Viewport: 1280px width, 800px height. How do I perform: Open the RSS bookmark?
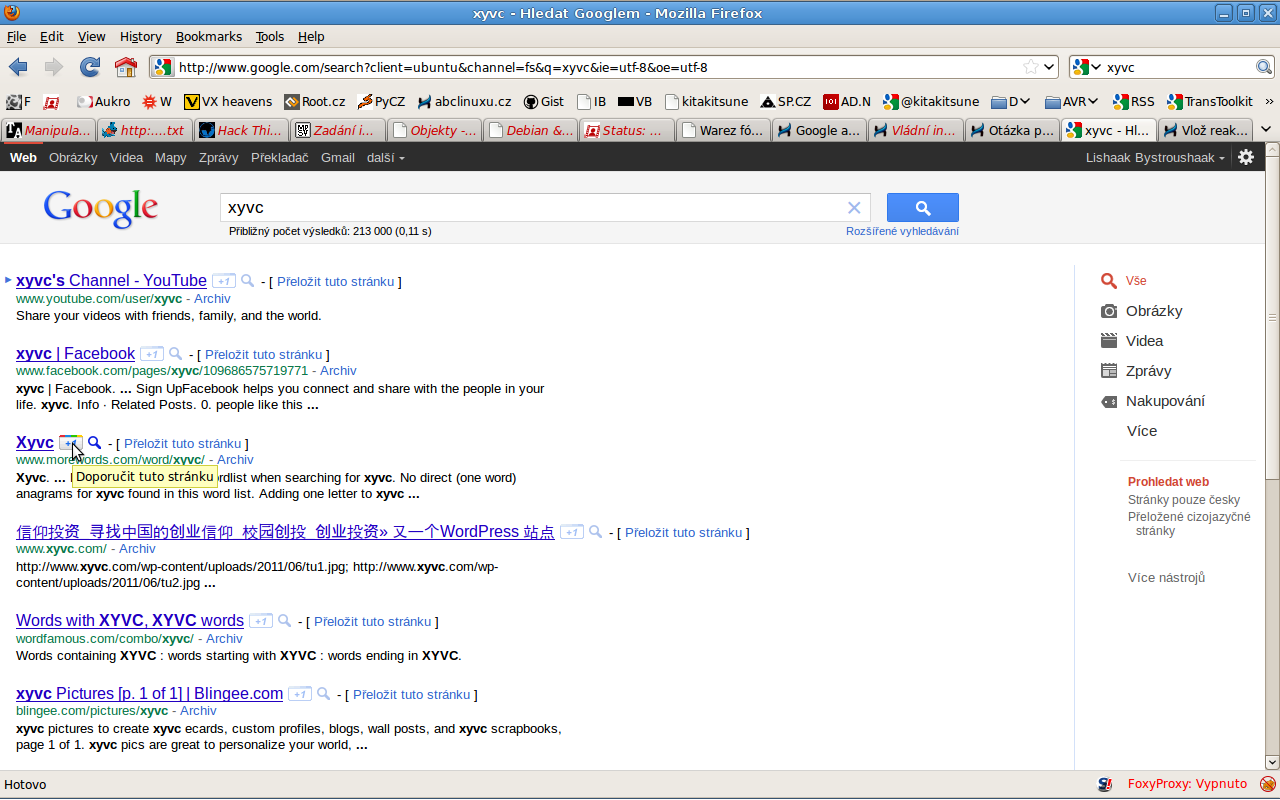(x=1133, y=101)
